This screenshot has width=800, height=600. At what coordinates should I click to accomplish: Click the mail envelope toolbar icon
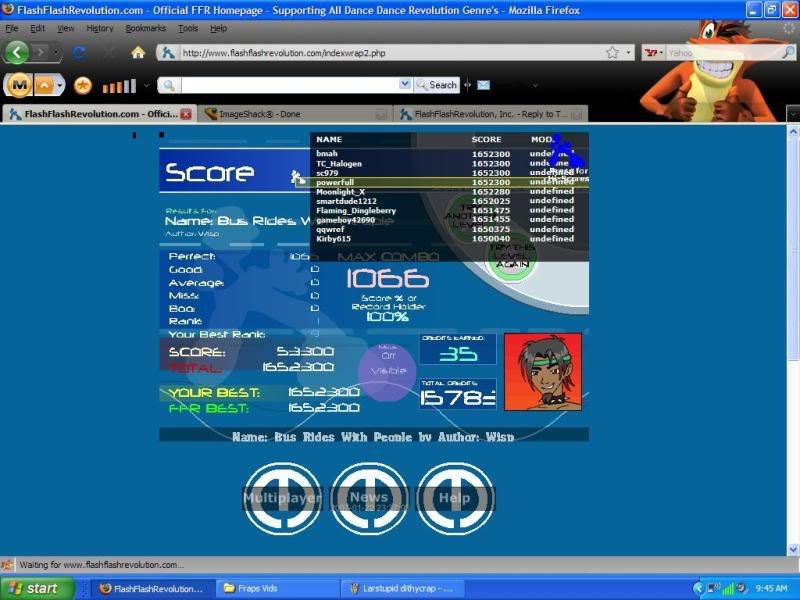tap(483, 85)
